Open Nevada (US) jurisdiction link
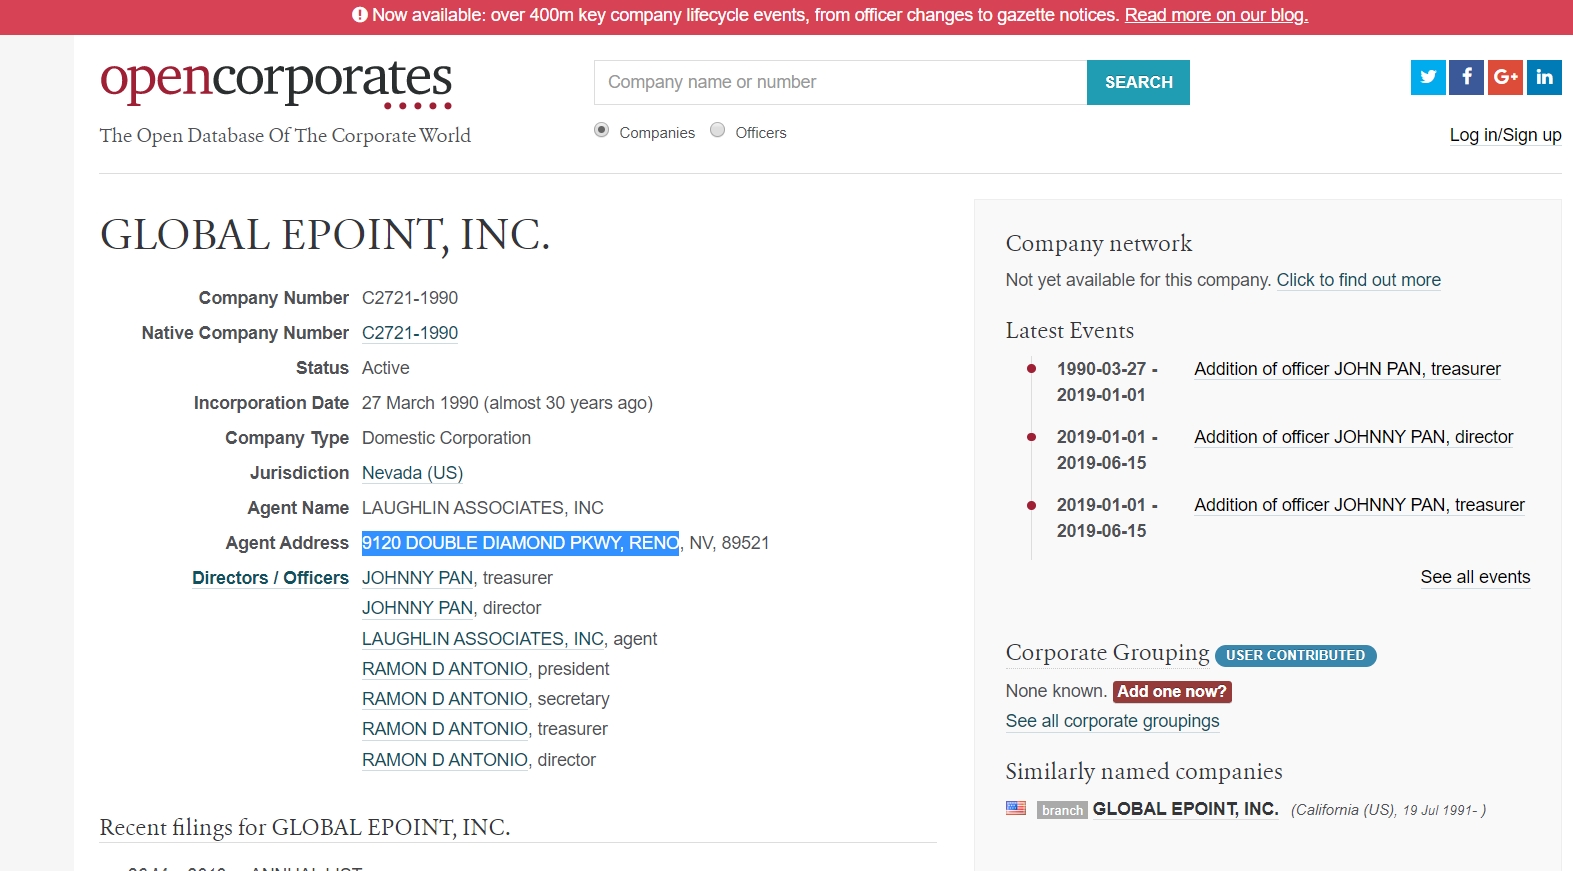Viewport: 1573px width, 871px height. click(x=412, y=473)
